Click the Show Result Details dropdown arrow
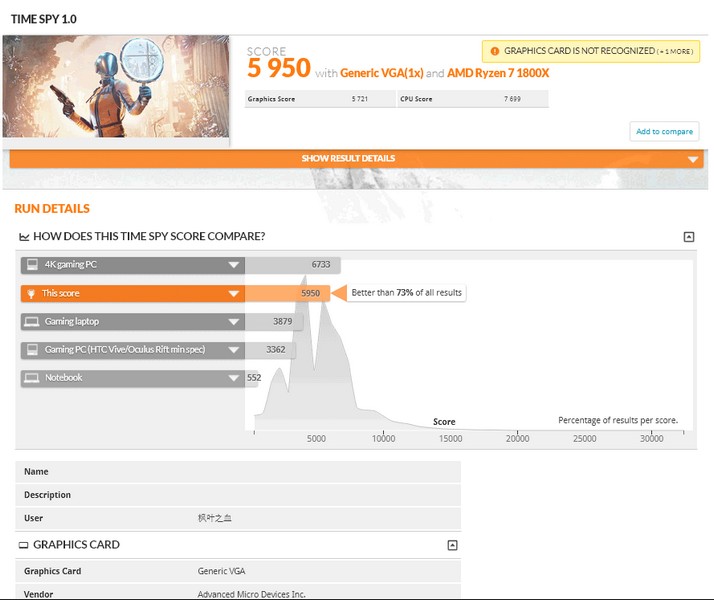Screen dimensions: 714x600 coord(693,159)
